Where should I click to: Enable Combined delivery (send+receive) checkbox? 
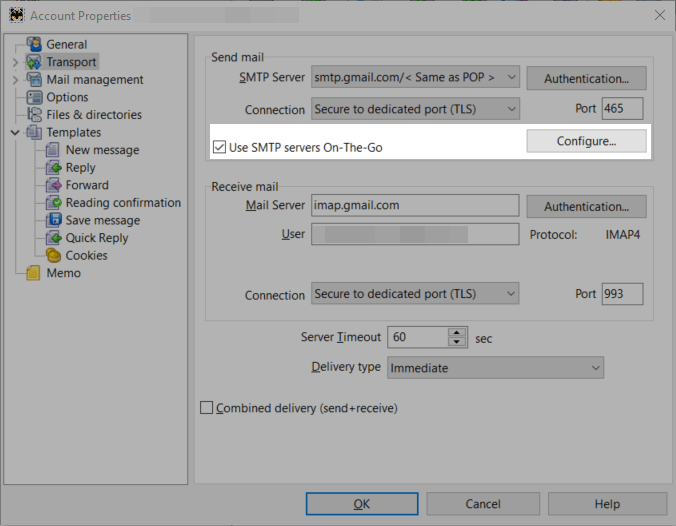[x=207, y=407]
